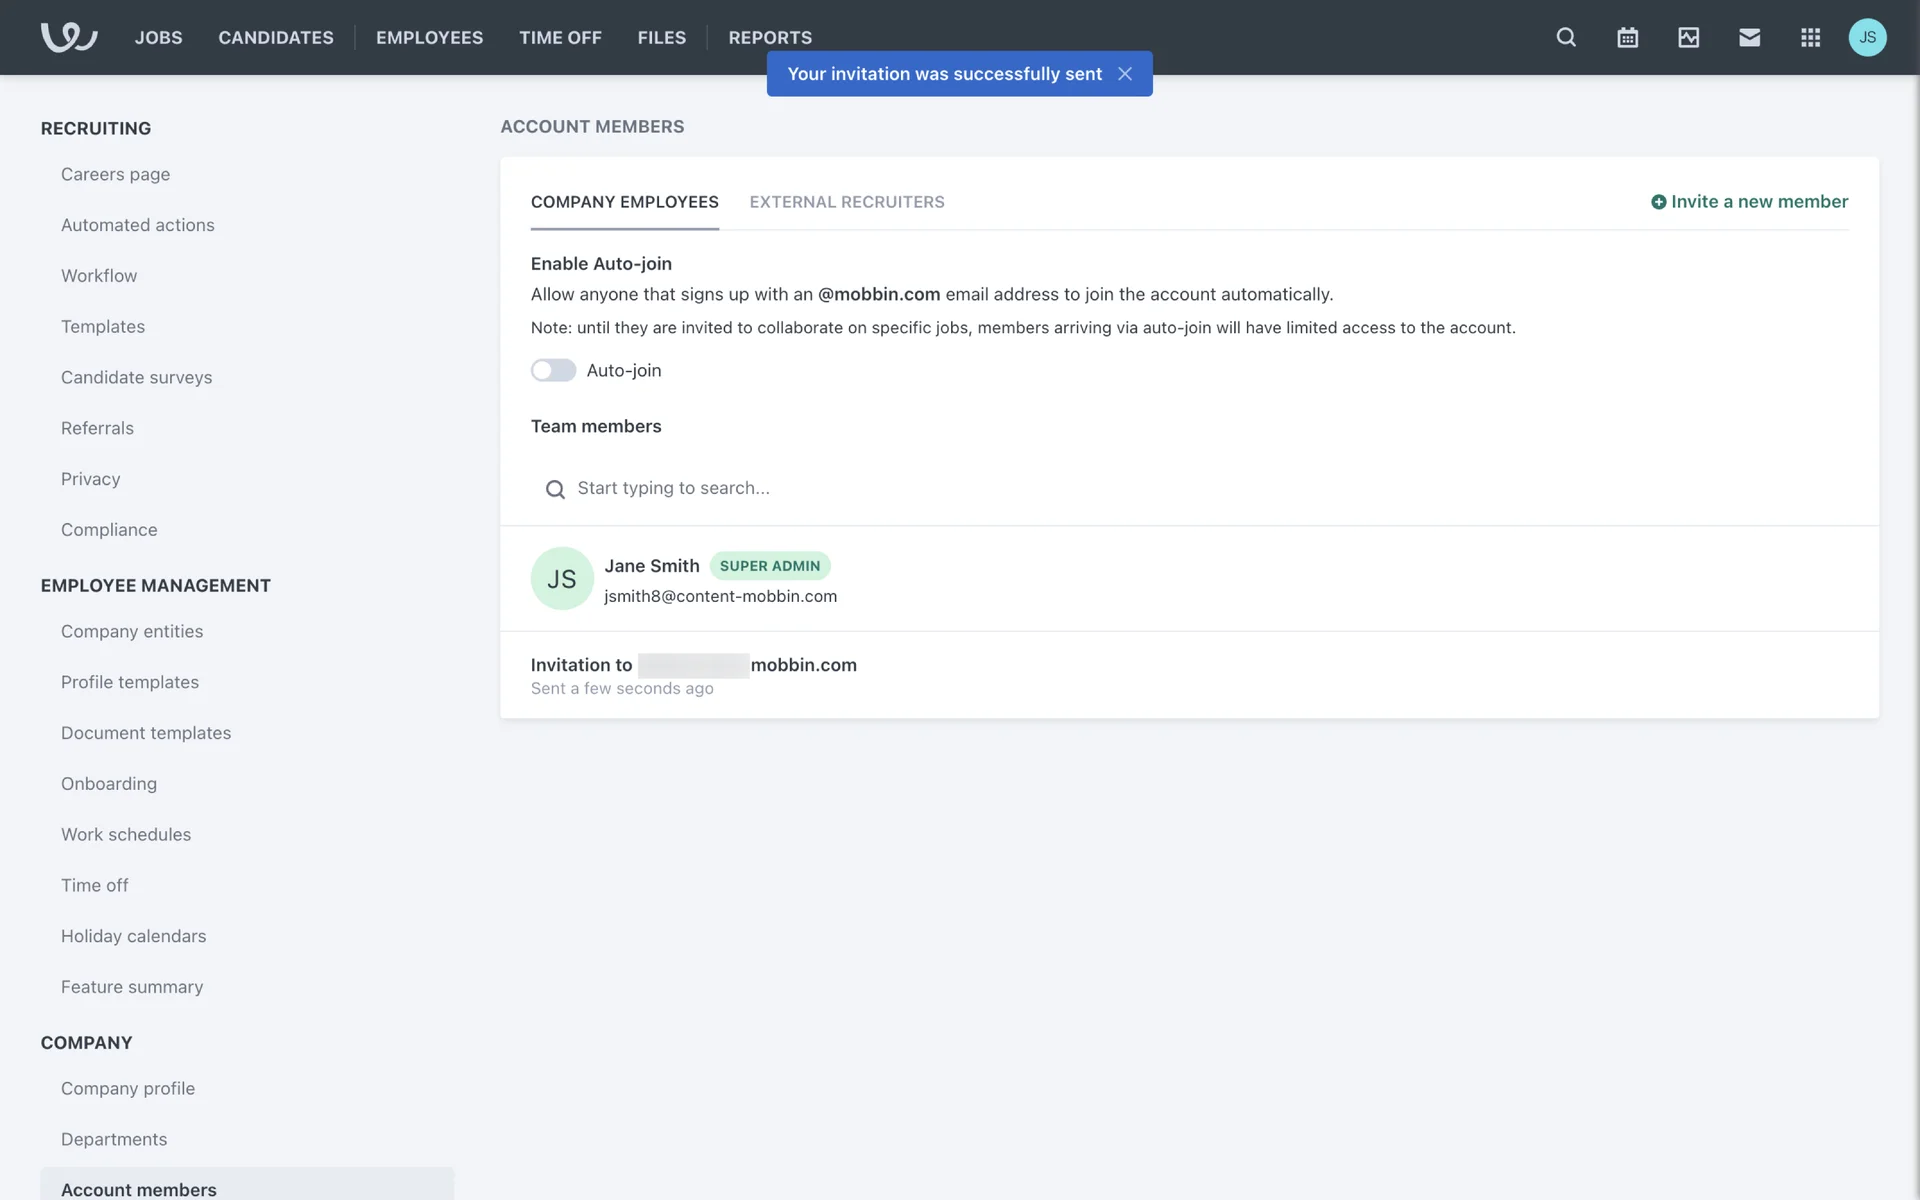The height and width of the screenshot is (1200, 1920).
Task: Click the JS user avatar in header
Action: (1867, 37)
